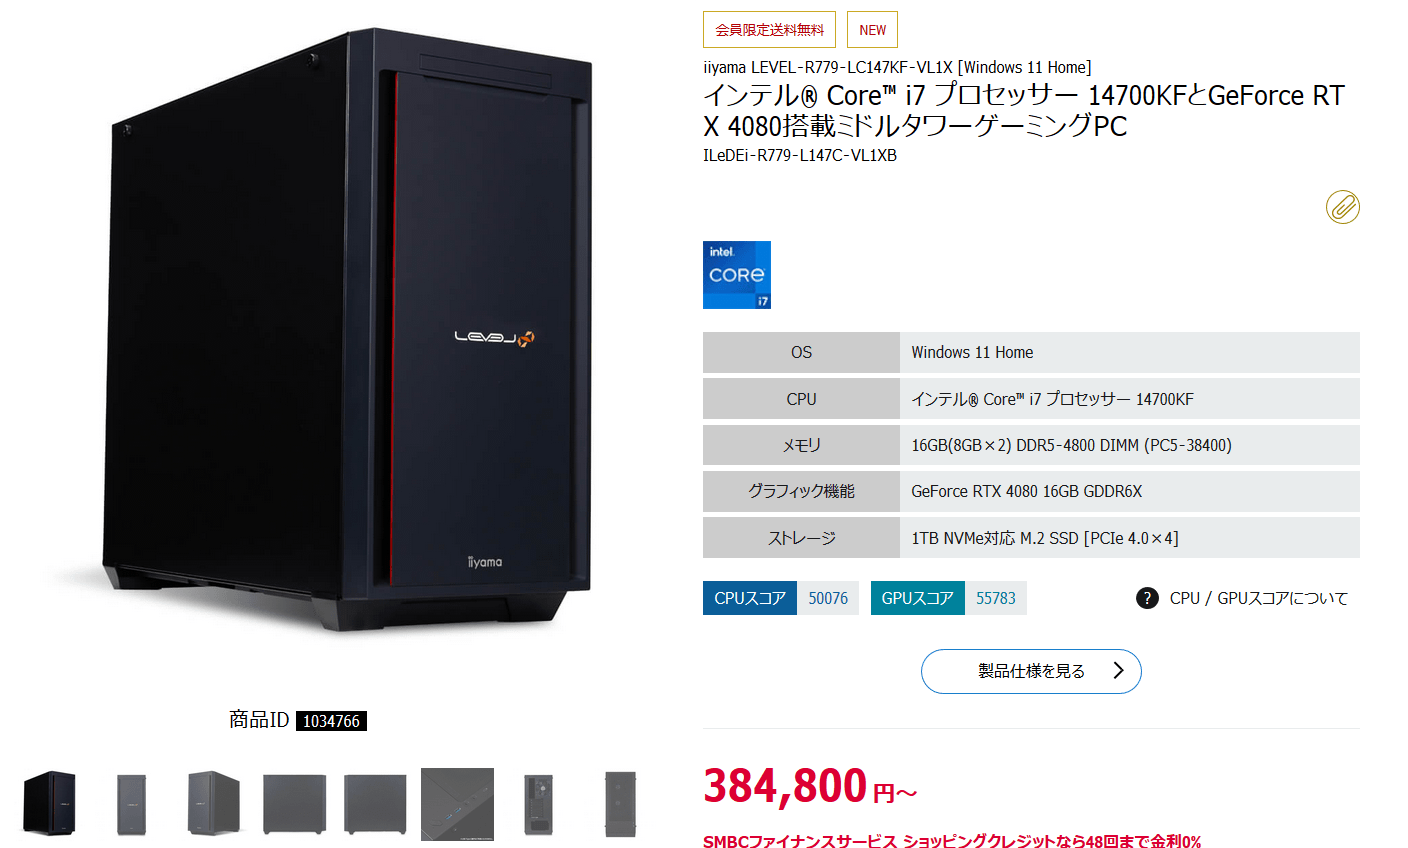Image resolution: width=1408 pixels, height=848 pixels.
Task: Click the chevron arrow in 製品仕様を見る
Action: pos(1118,671)
